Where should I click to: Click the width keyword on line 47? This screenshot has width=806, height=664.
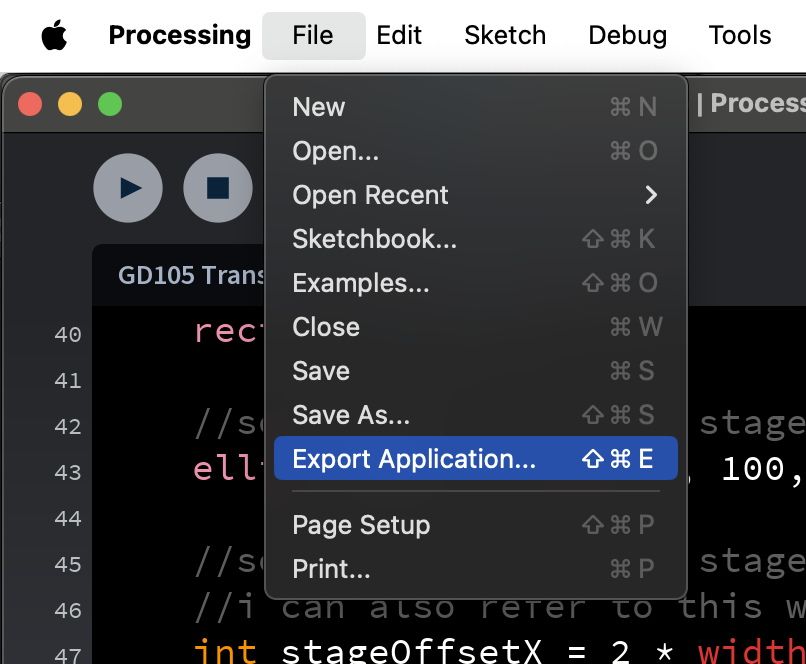752,652
